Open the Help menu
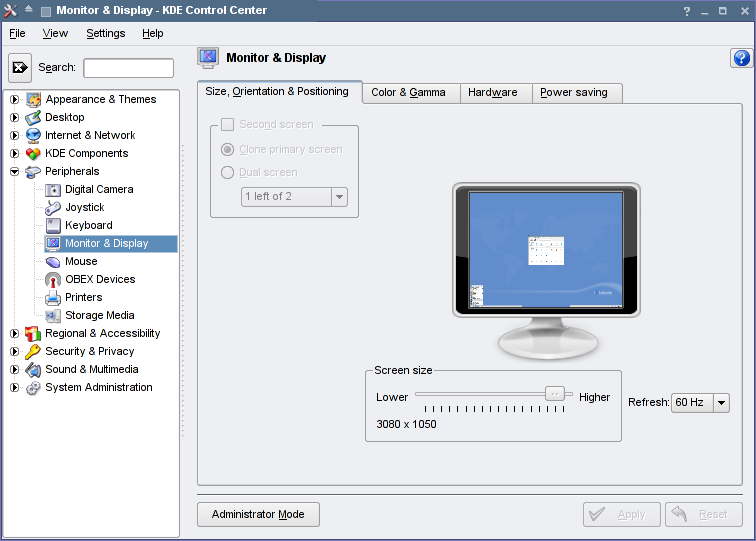 pyautogui.click(x=152, y=33)
